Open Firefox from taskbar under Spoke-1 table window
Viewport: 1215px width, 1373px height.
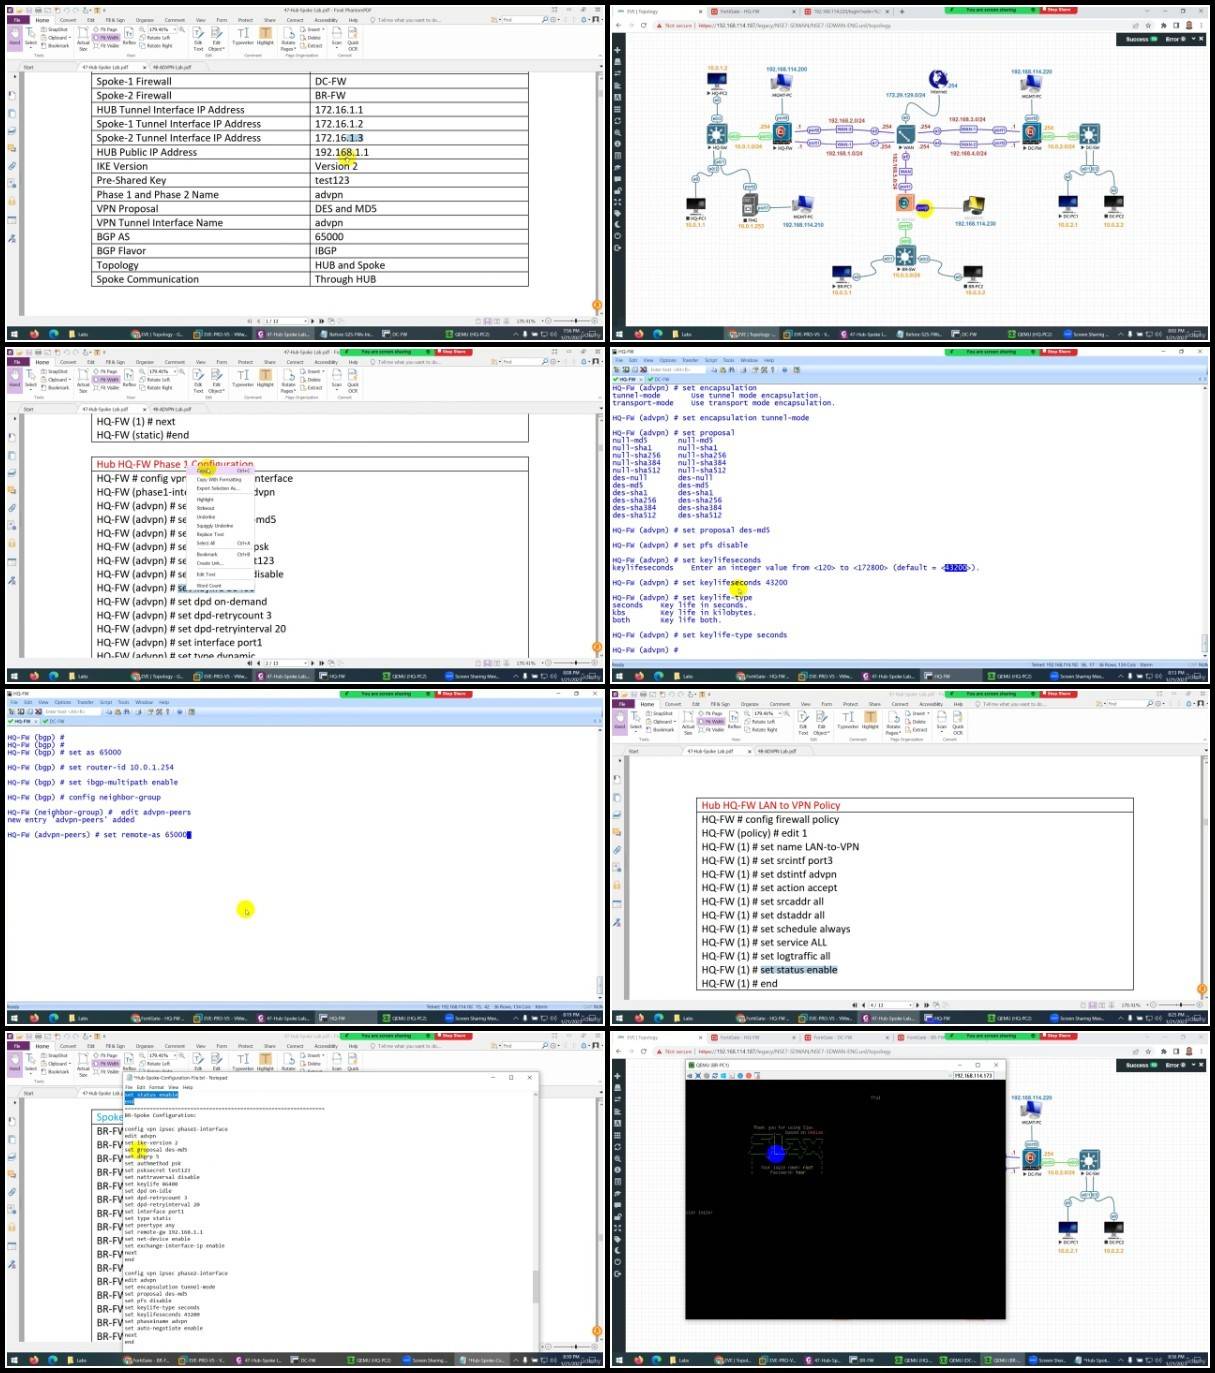click(x=34, y=334)
